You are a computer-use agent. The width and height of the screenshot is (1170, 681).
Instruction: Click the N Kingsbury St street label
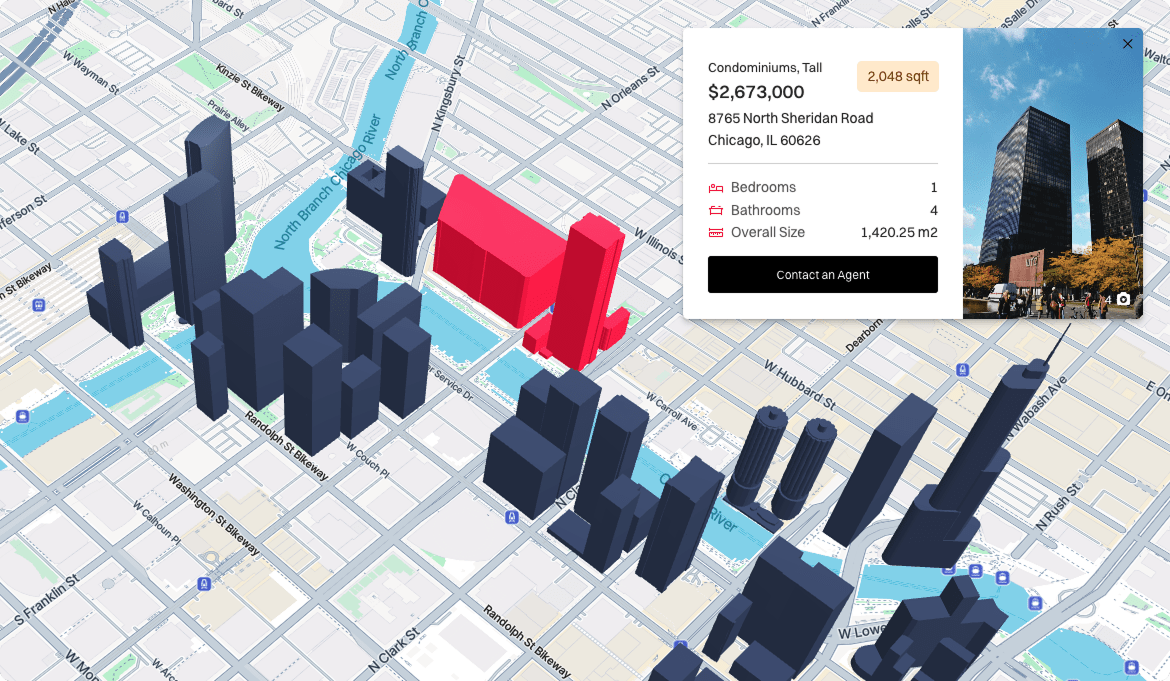[x=448, y=93]
